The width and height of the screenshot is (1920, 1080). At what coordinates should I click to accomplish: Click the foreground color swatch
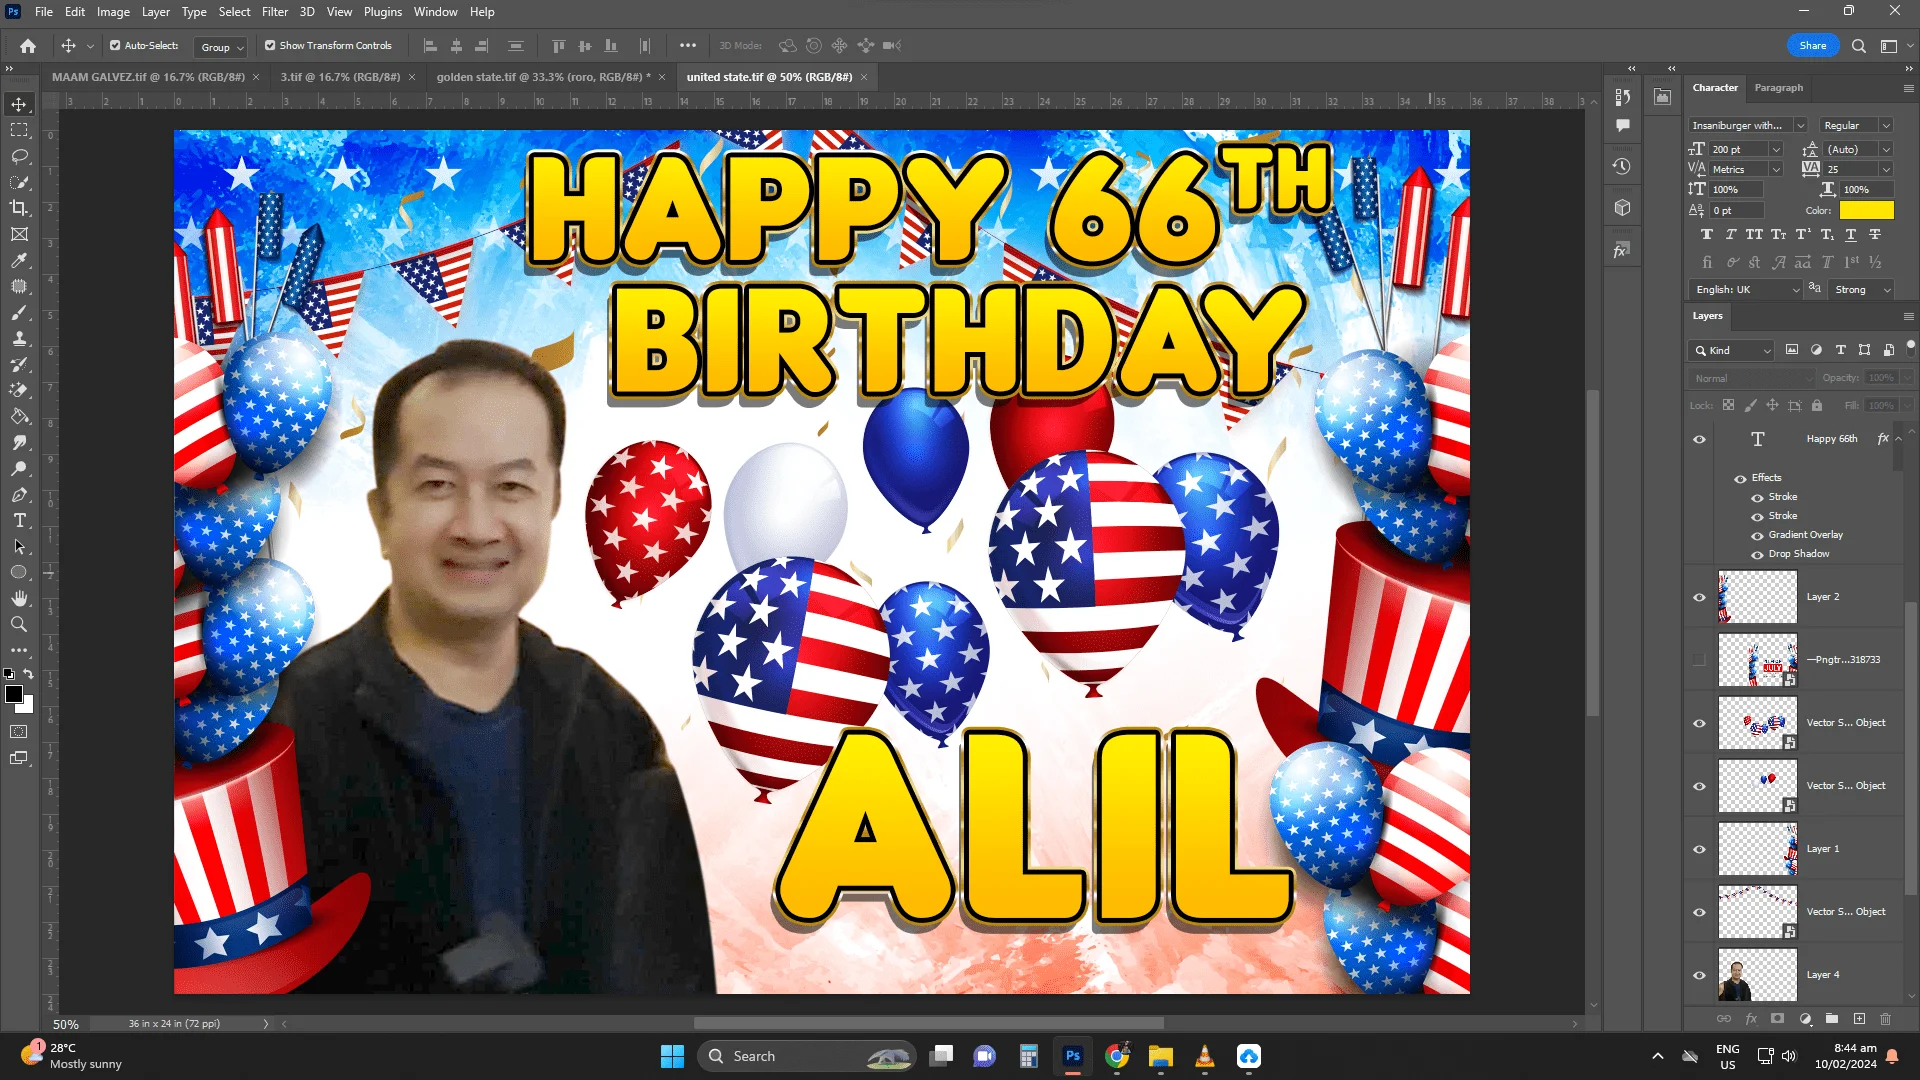14,694
